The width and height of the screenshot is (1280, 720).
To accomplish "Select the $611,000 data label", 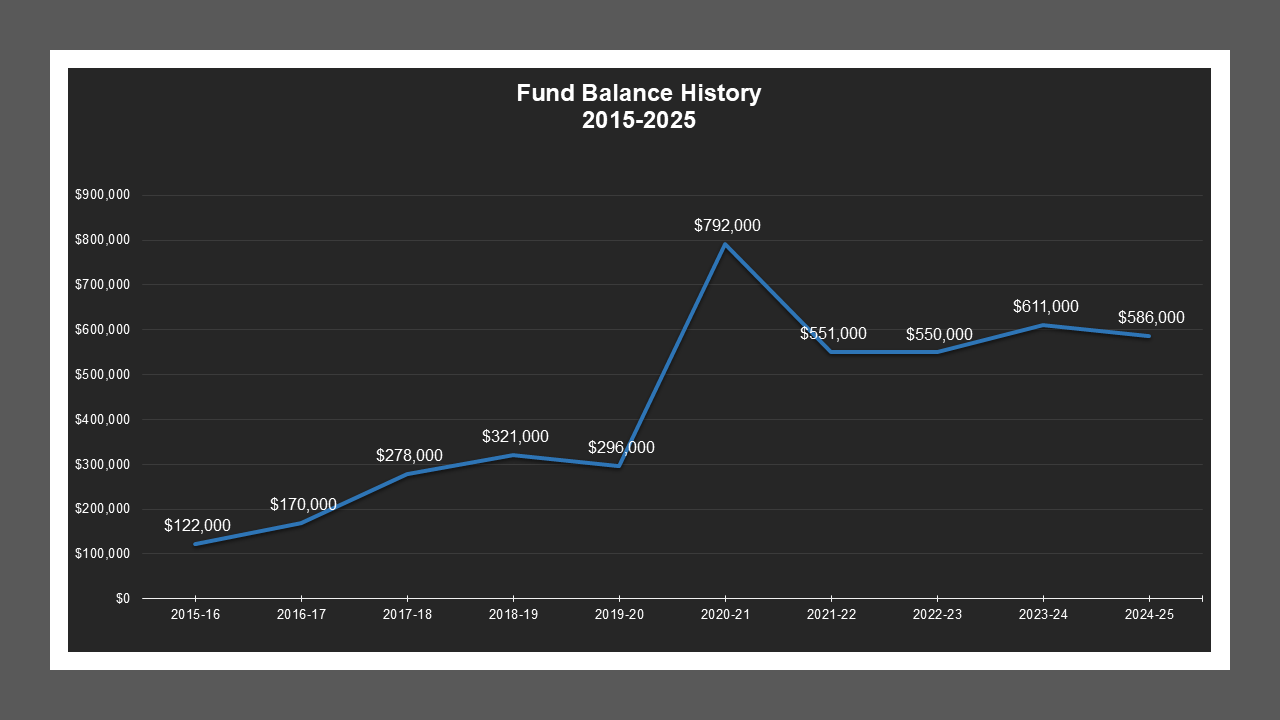I will 1045,307.
